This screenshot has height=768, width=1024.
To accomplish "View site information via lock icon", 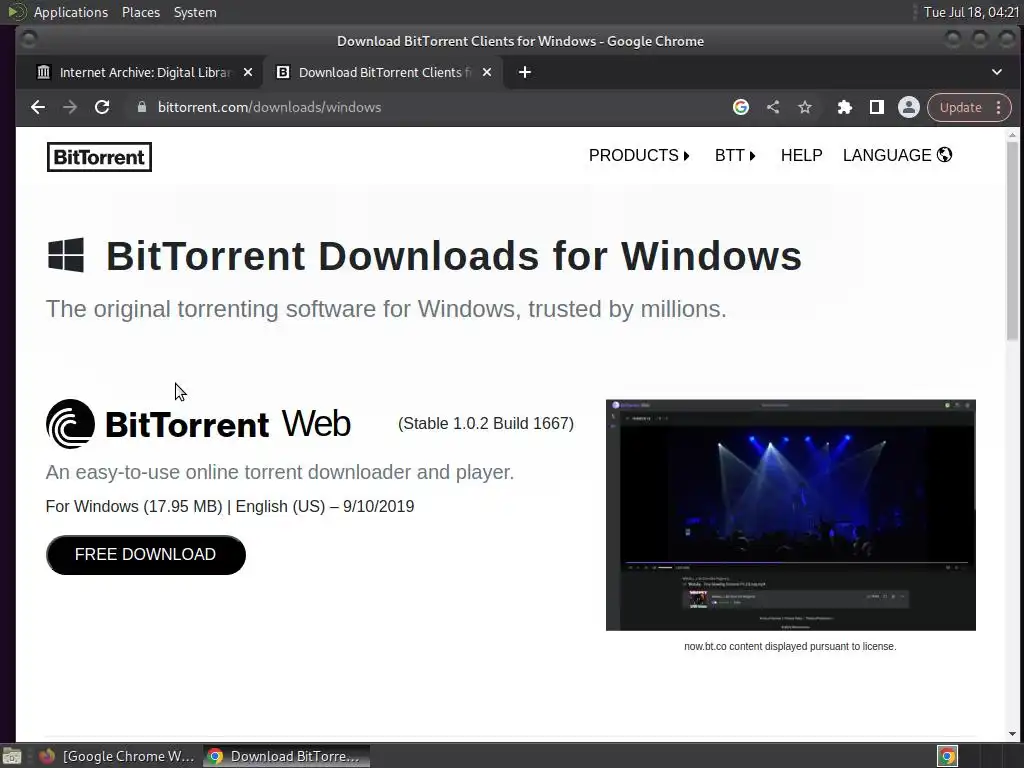I will click(x=142, y=107).
